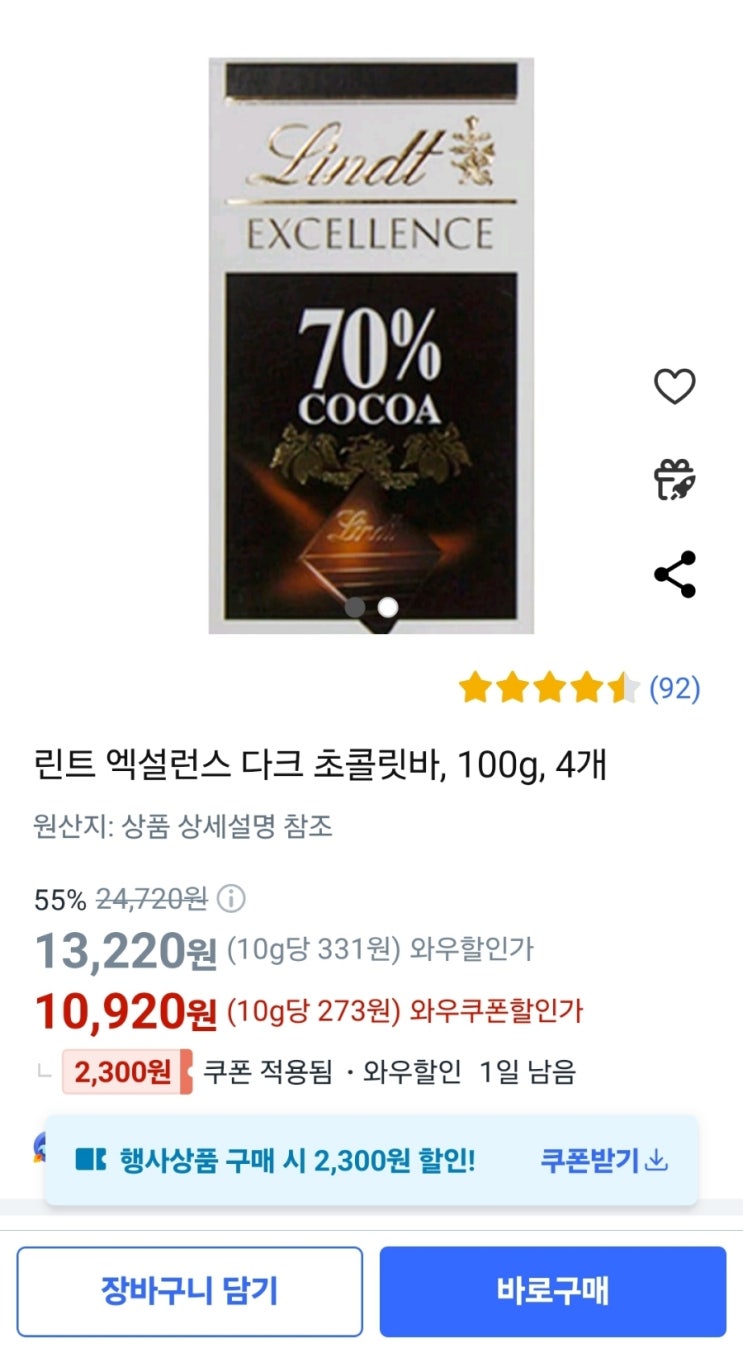Screen dimensions: 743x1353
Task: Tap the heart wishlist icon
Action: 674,386
